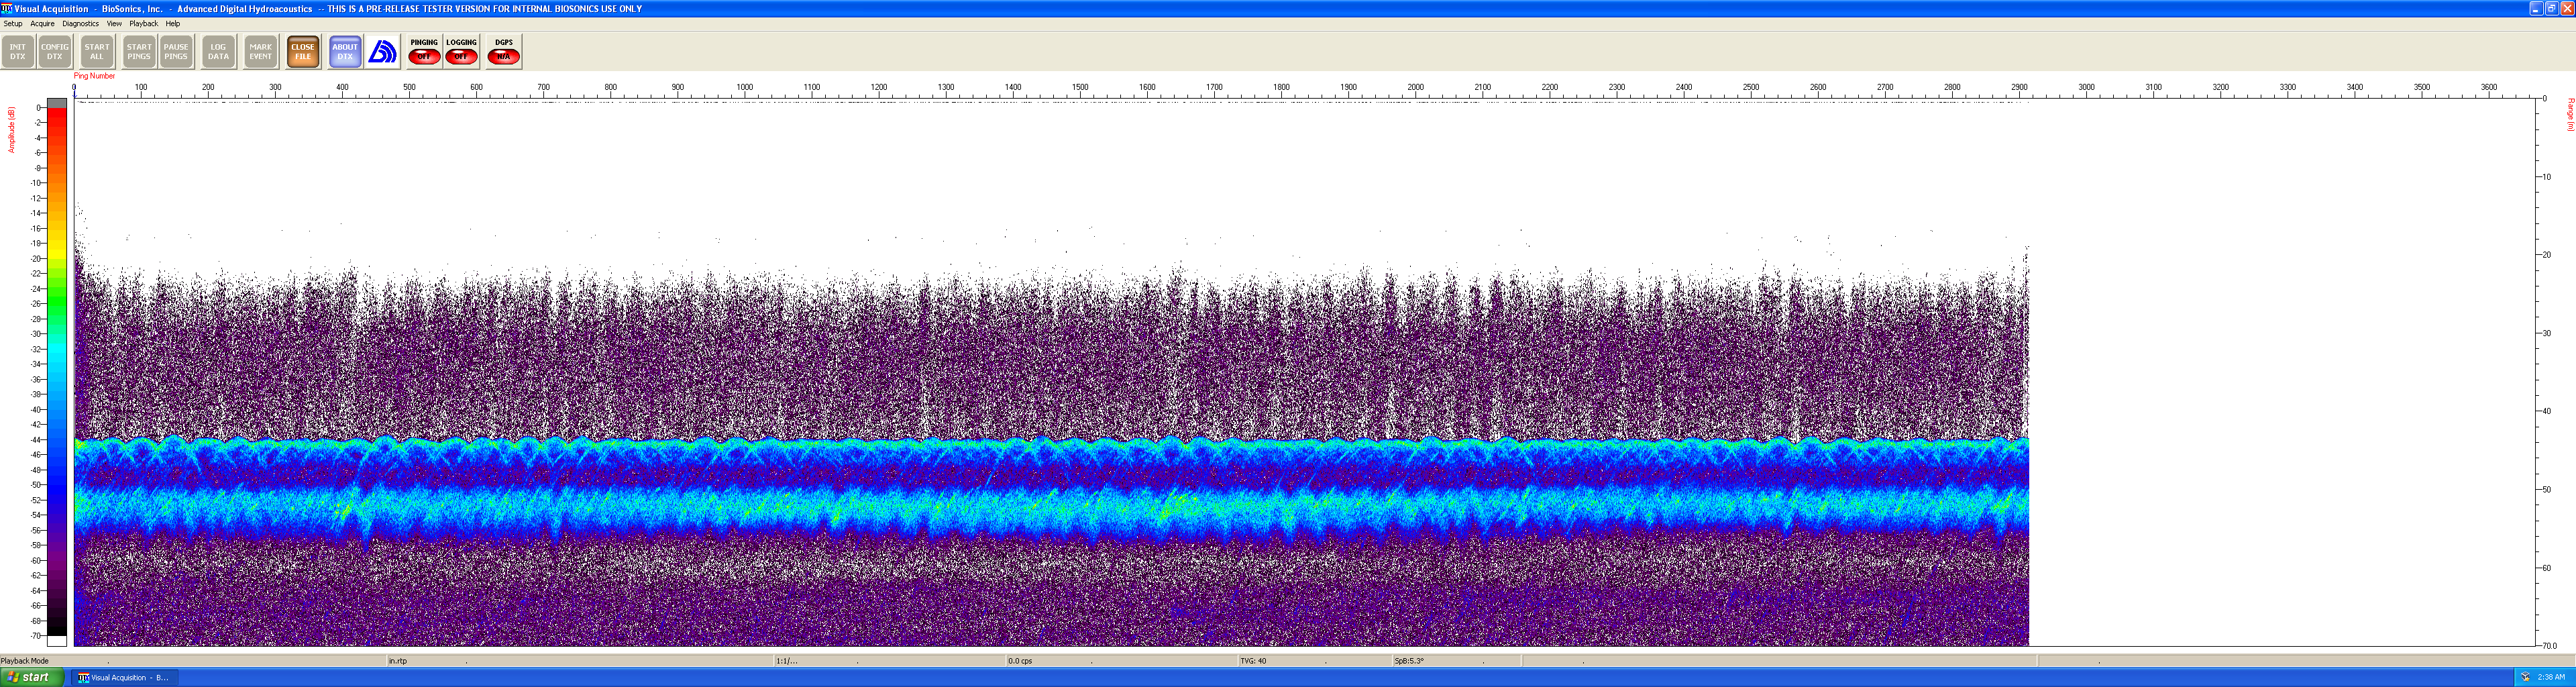Click the PAUSE PINGS button
The width and height of the screenshot is (2576, 687).
(x=176, y=52)
